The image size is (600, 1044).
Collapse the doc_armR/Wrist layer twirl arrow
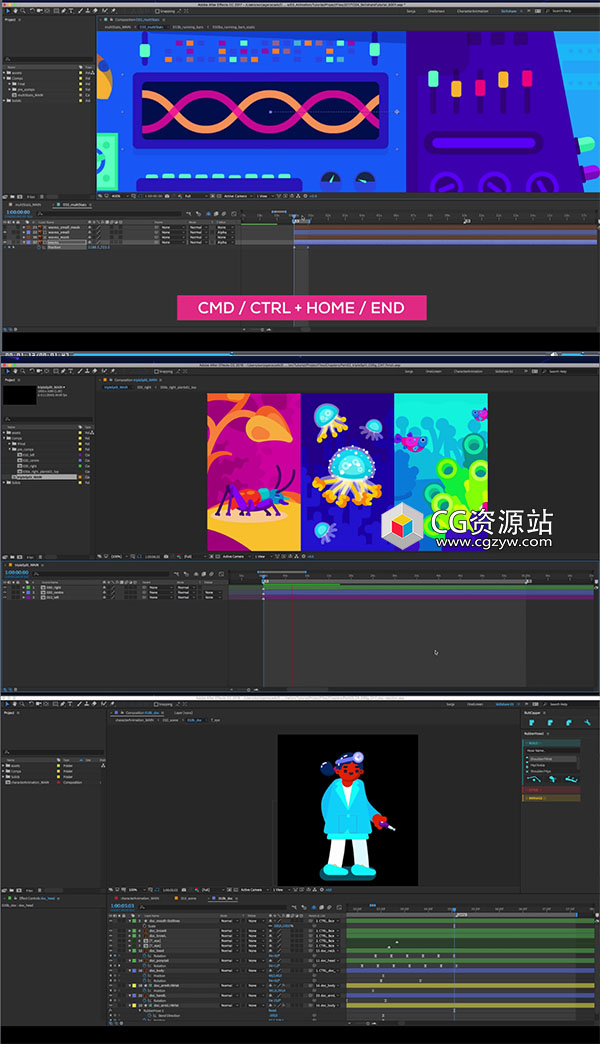click(129, 985)
